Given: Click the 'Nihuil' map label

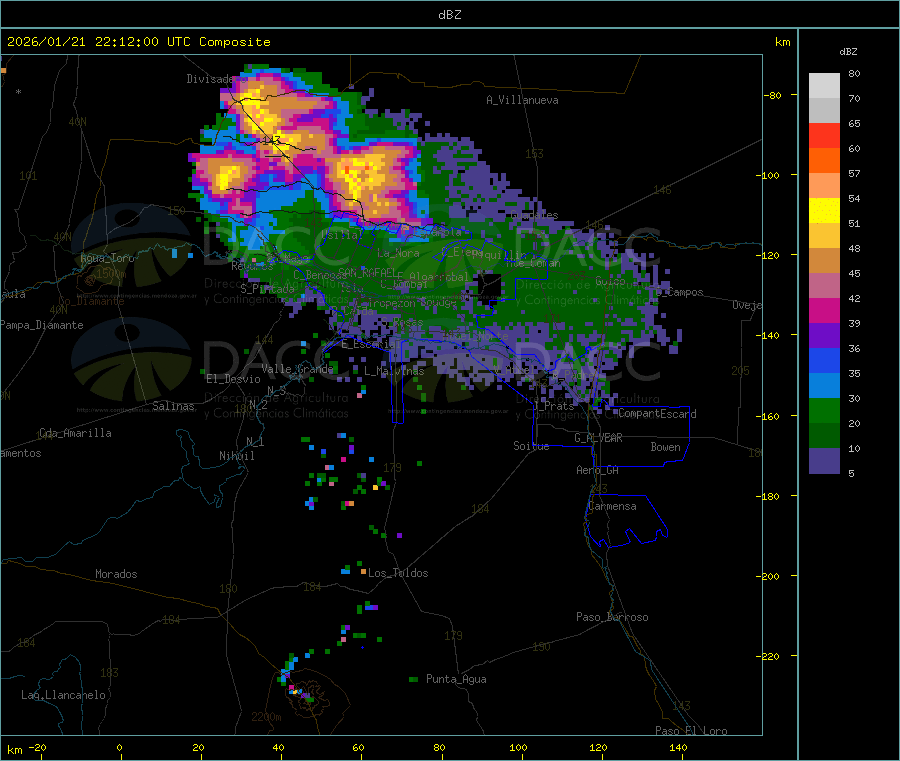Looking at the screenshot, I should 237,456.
